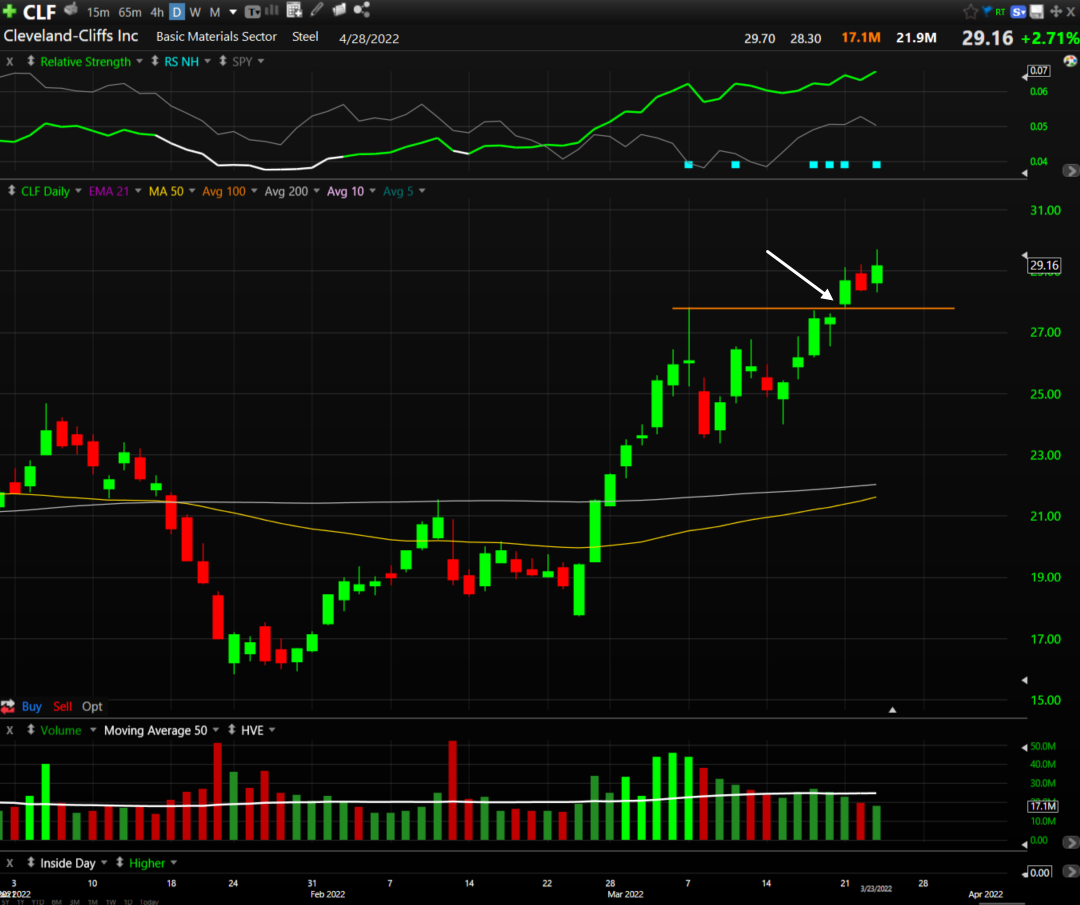The image size is (1080, 905).
Task: Click the move handle beside RS NH
Action: coord(154,61)
